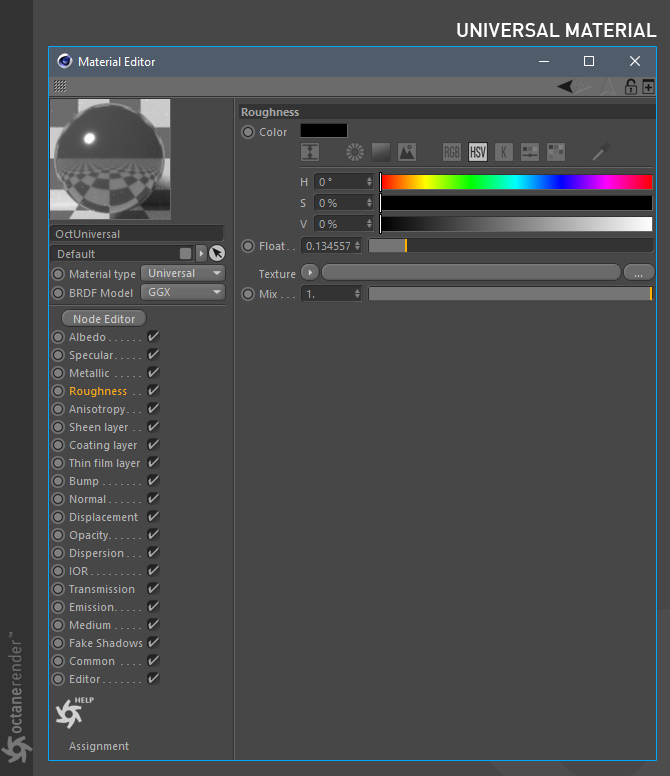The image size is (670, 776).
Task: Select the Coating layer channel
Action: point(103,445)
